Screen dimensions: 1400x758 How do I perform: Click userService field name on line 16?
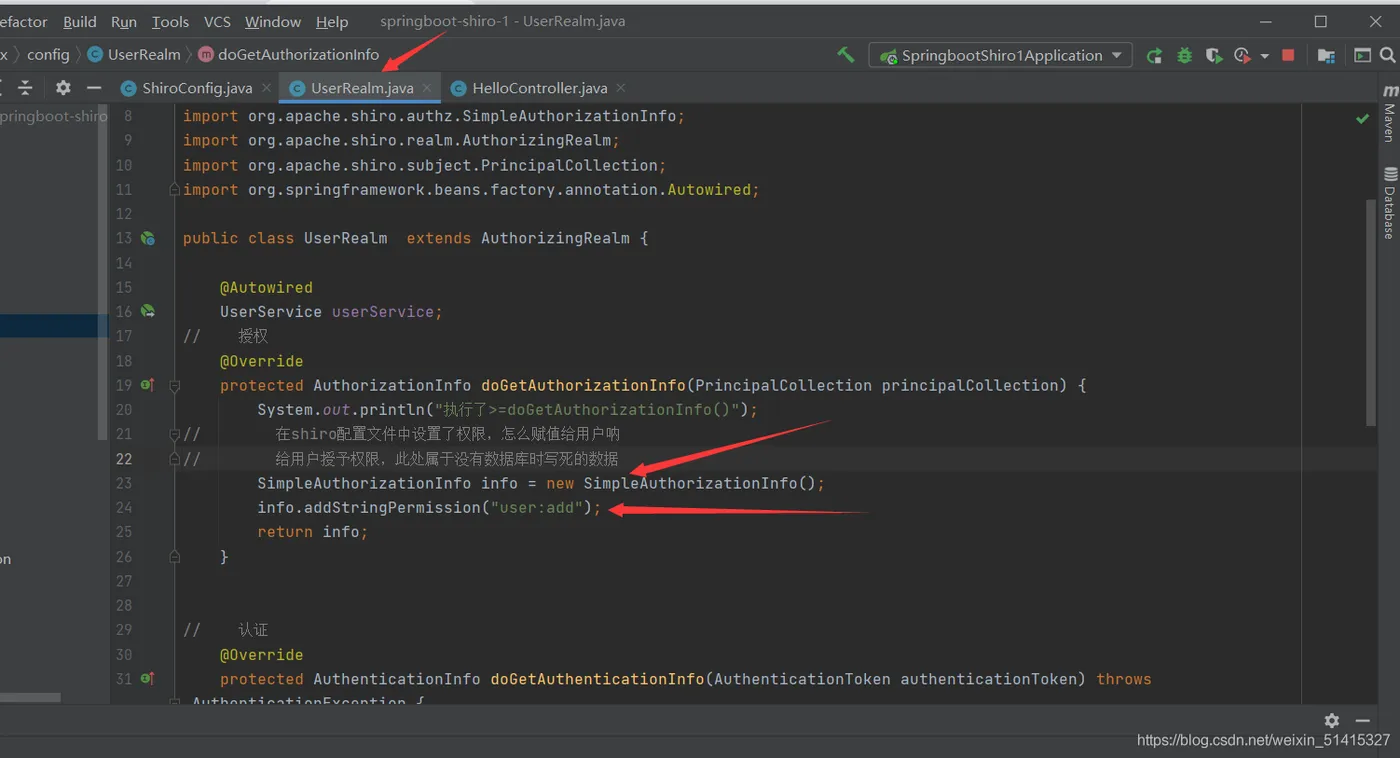pyautogui.click(x=383, y=312)
